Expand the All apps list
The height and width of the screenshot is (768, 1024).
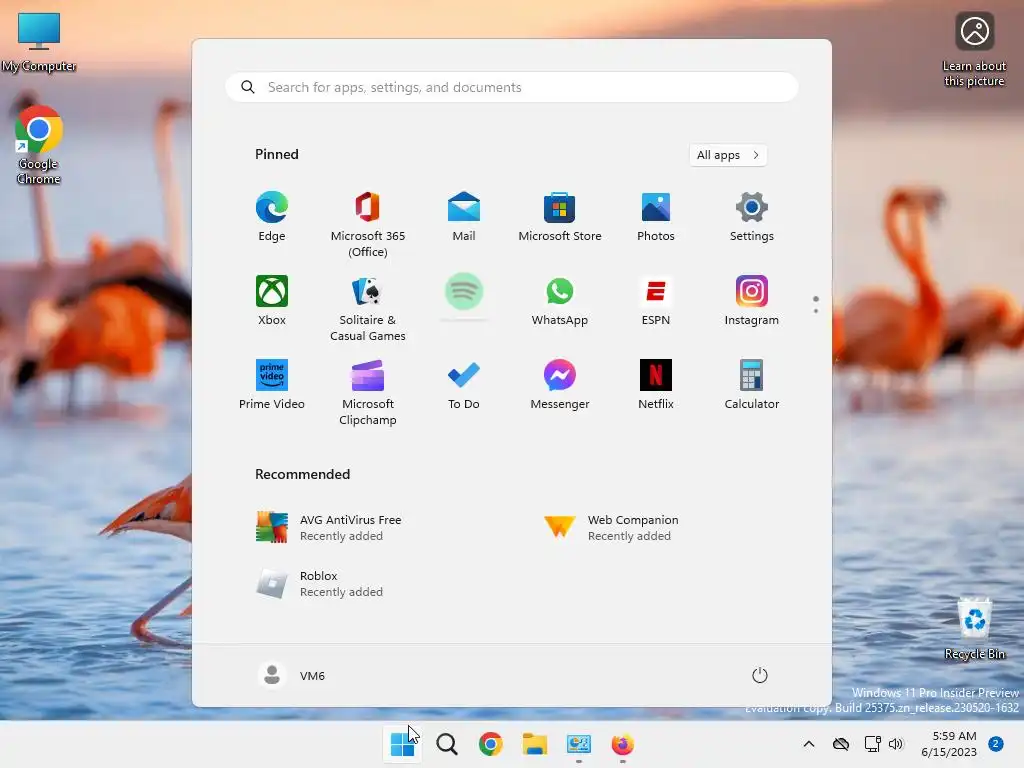[728, 155]
